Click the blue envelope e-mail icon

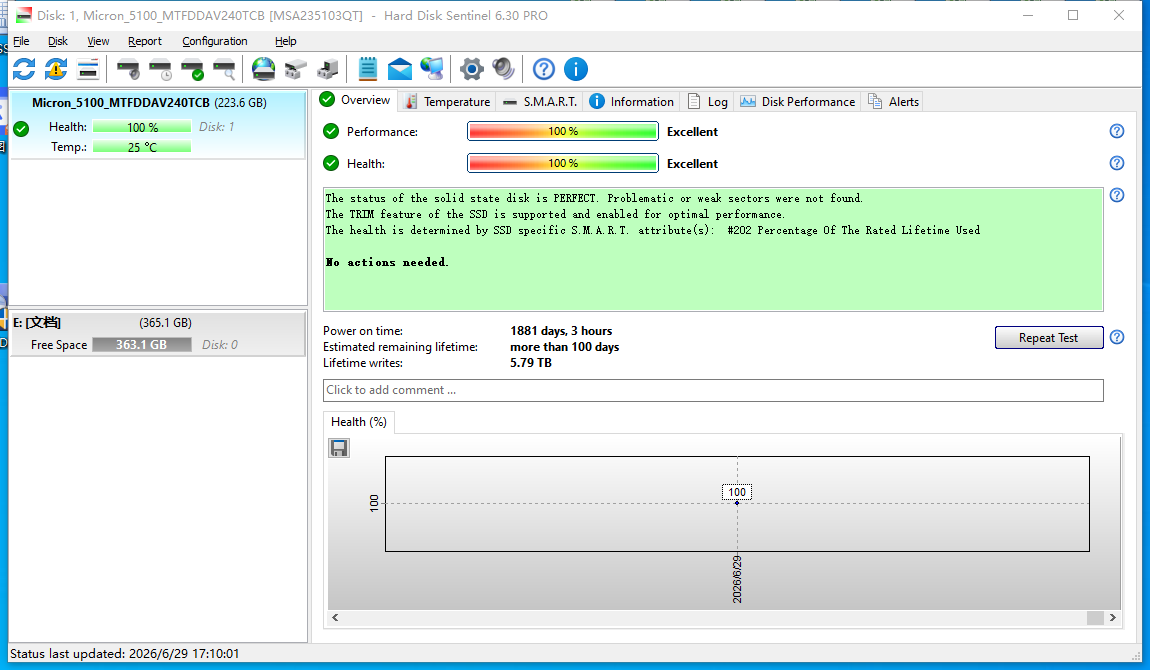pos(400,70)
